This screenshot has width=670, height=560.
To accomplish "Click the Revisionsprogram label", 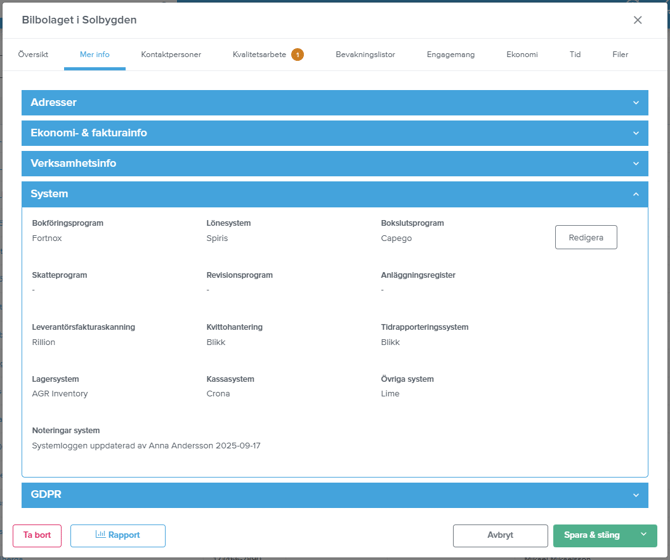I will [239, 275].
